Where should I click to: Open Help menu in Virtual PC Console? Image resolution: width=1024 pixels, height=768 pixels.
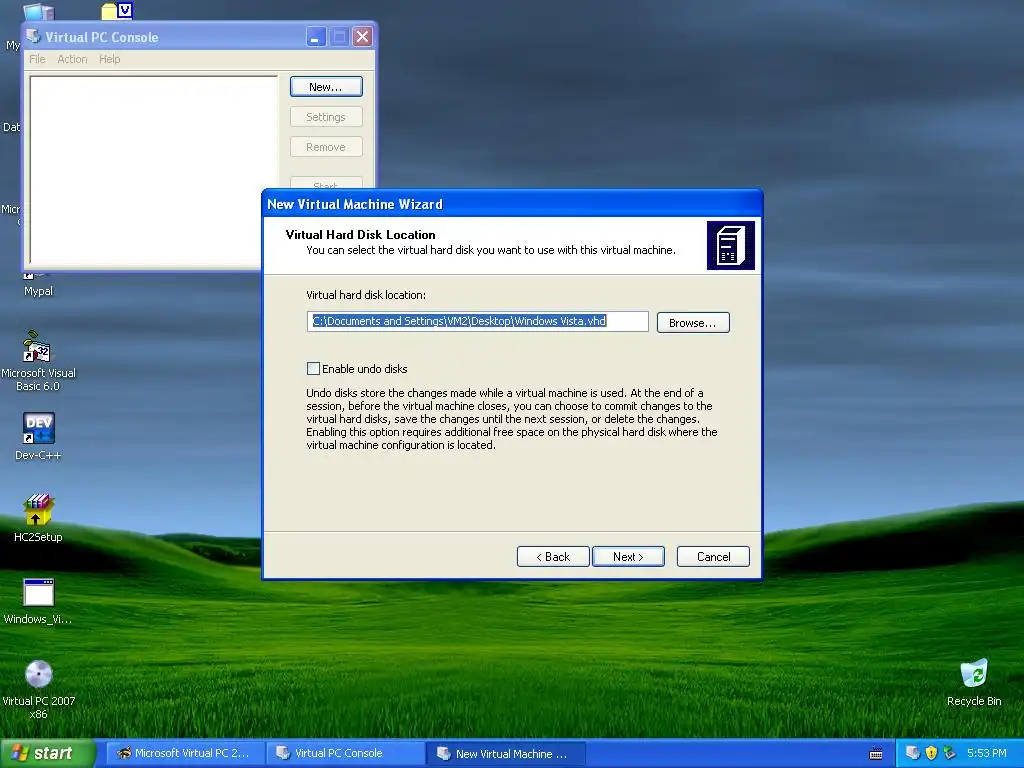[110, 59]
